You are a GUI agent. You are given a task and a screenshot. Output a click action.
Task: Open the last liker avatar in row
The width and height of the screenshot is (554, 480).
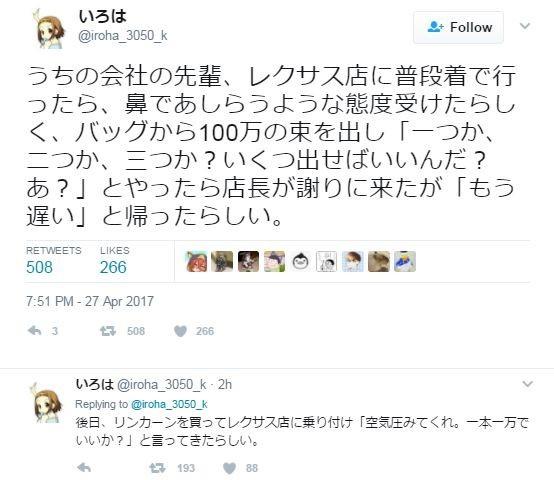(x=405, y=262)
